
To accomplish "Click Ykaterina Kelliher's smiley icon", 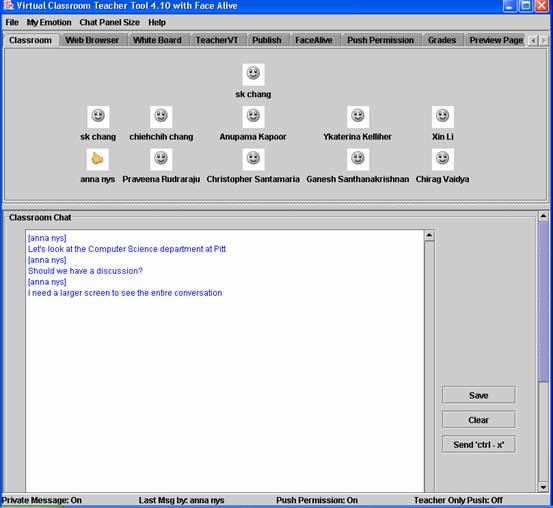I will (358, 117).
